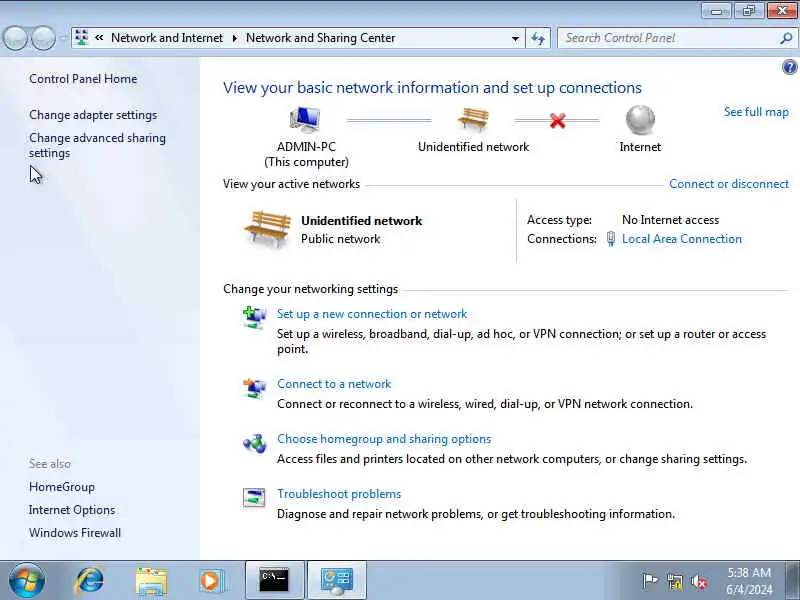This screenshot has height=600, width=800.
Task: Click the Troubleshoot problems icon
Action: (x=254, y=498)
